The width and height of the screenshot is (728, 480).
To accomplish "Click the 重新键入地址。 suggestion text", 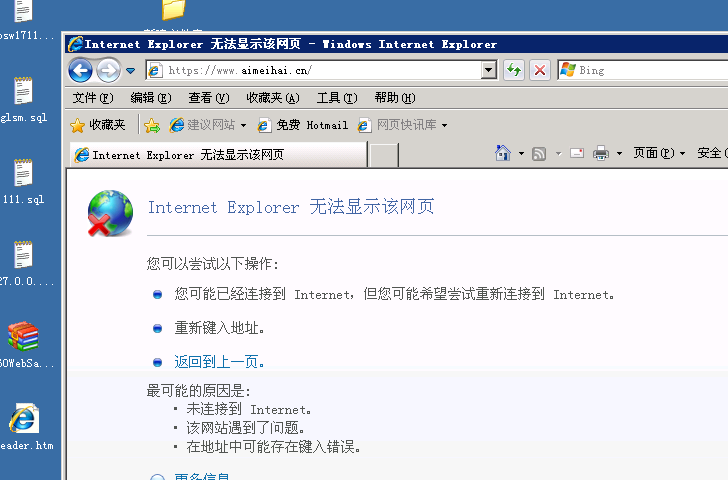I will (x=219, y=328).
